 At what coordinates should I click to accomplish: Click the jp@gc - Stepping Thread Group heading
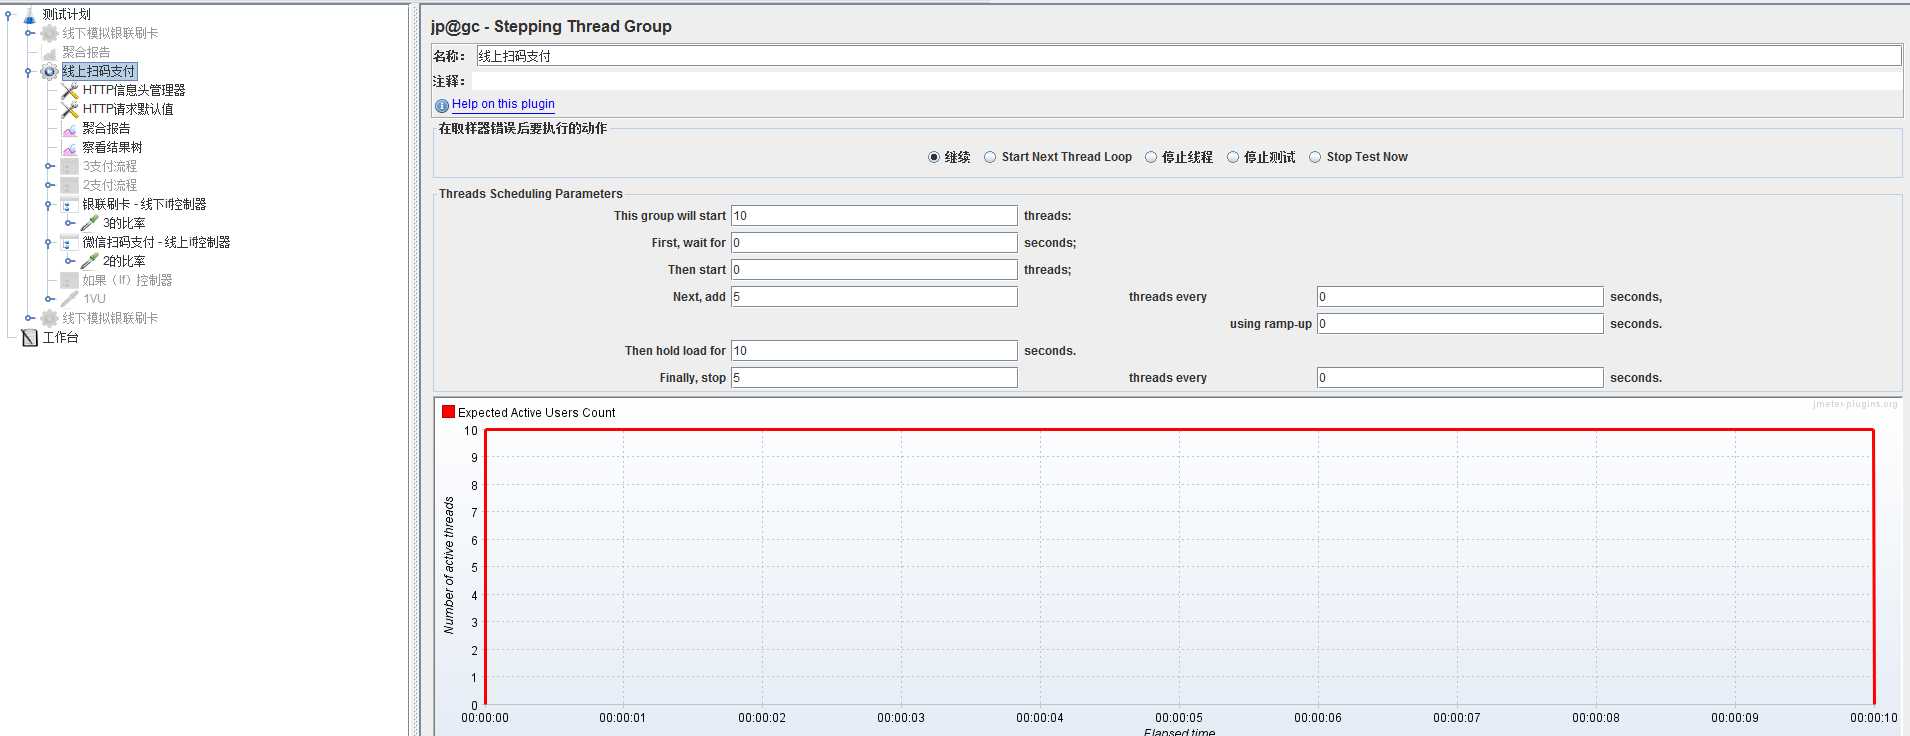551,26
